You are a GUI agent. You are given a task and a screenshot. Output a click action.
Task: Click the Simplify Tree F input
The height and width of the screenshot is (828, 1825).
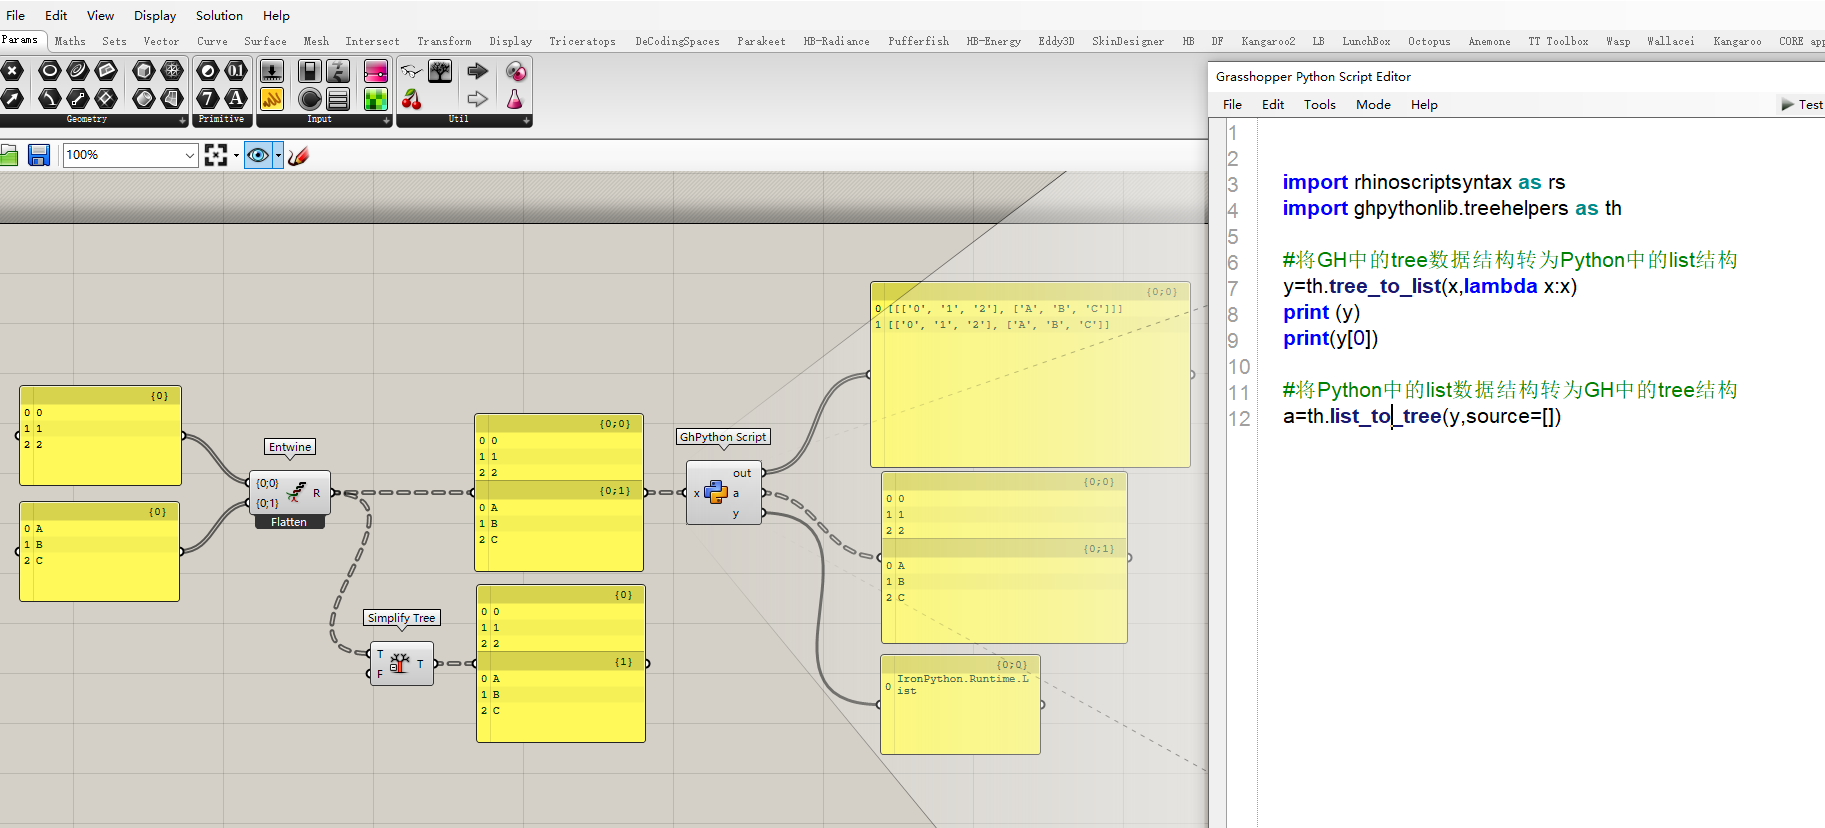(380, 674)
